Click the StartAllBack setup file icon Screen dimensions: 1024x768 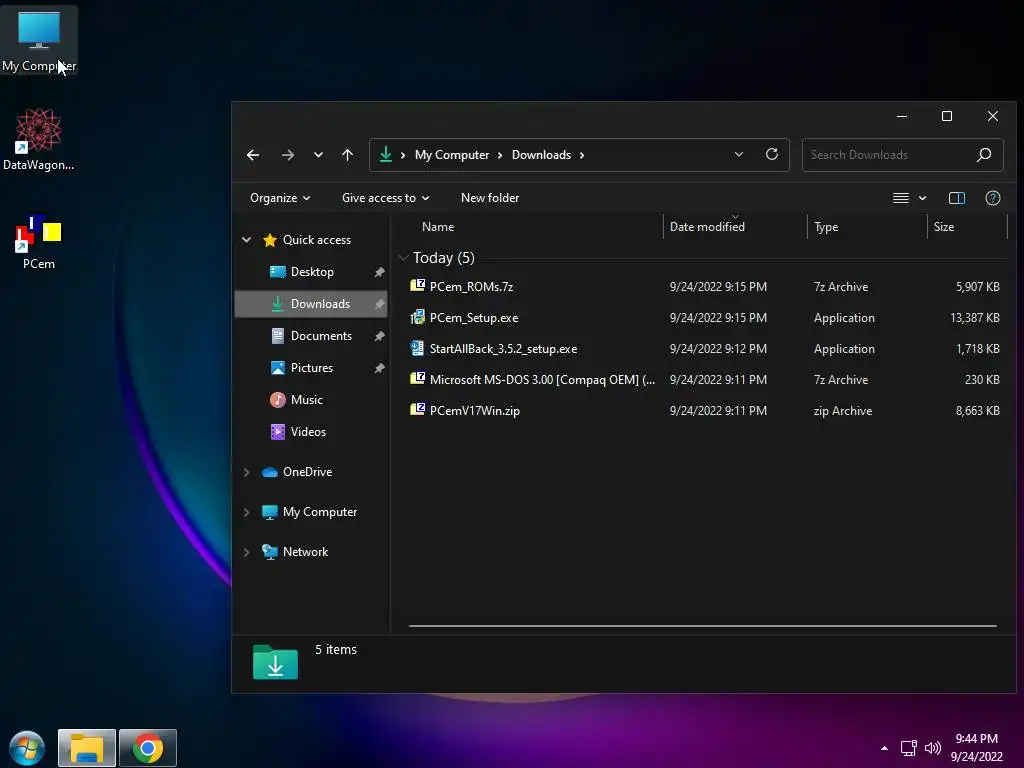(x=417, y=347)
